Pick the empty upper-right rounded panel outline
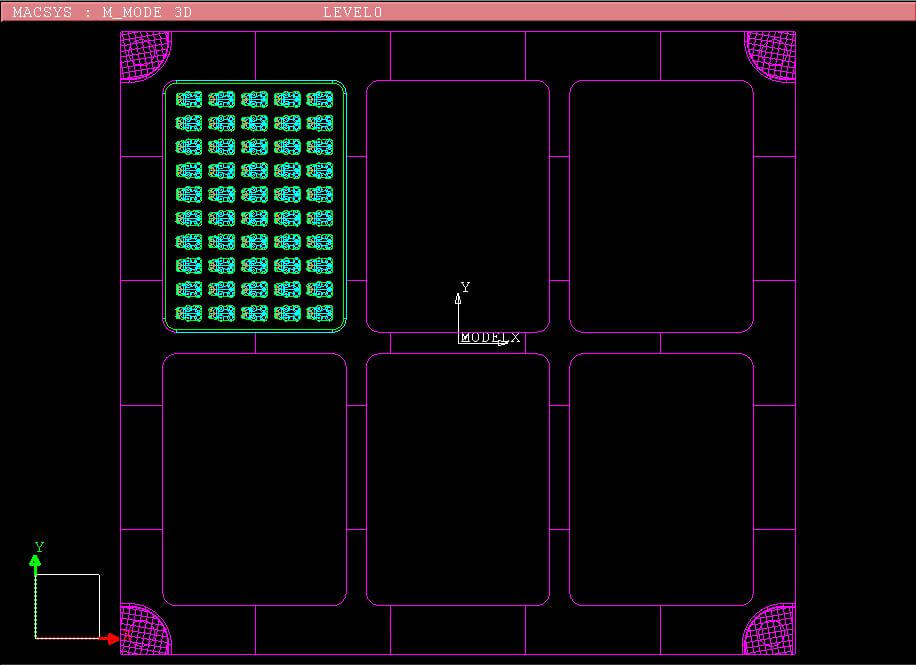The image size is (916, 665). pyautogui.click(x=661, y=206)
